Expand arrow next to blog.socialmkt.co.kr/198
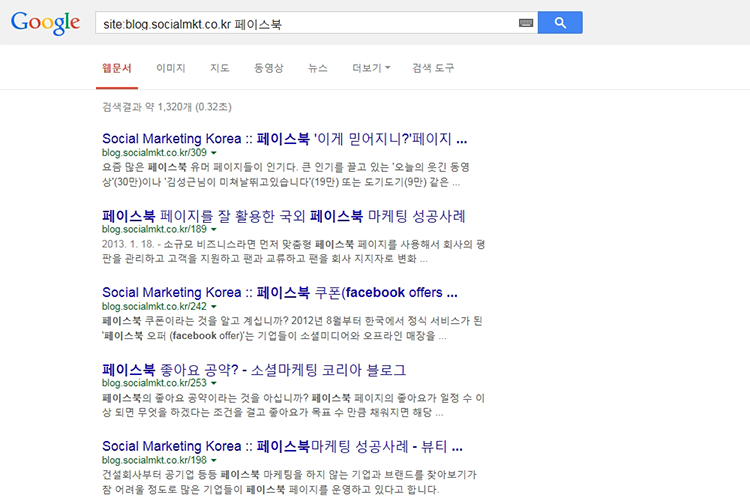 (x=214, y=460)
